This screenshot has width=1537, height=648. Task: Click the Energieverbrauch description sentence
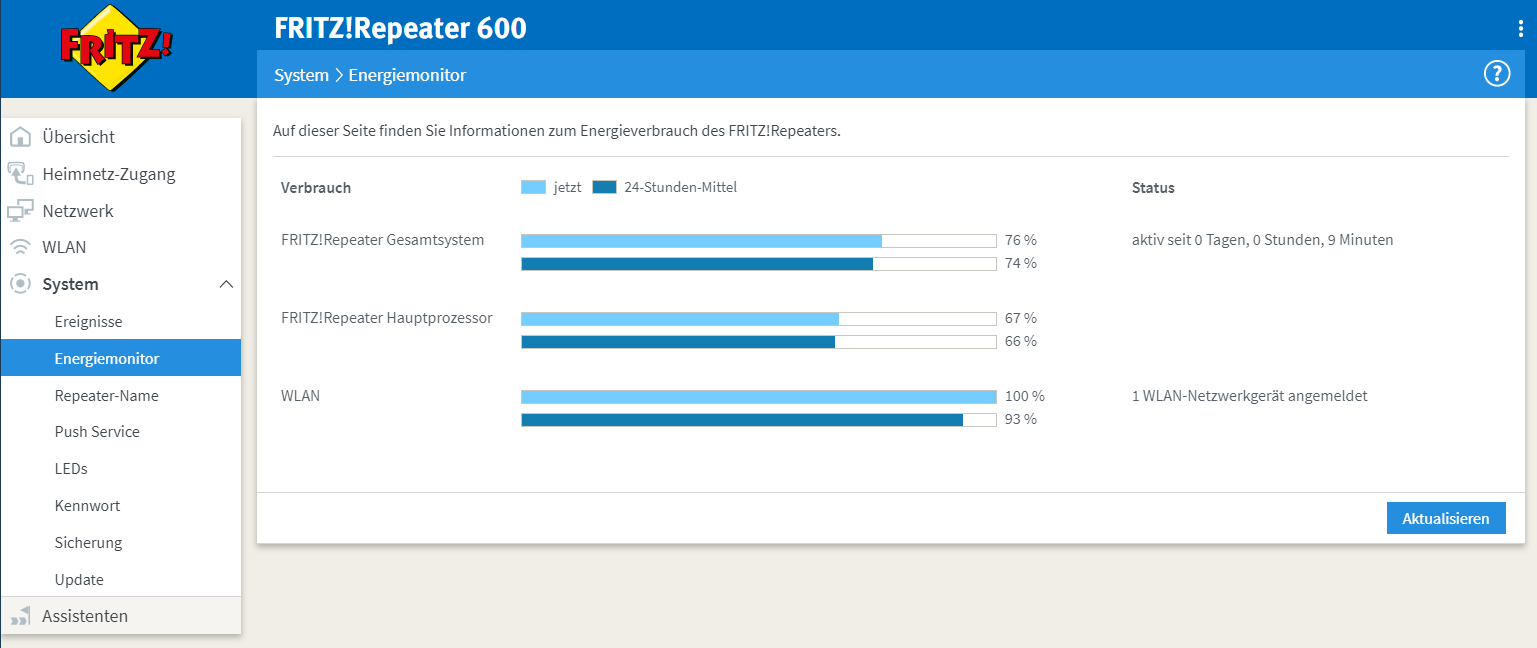click(x=557, y=131)
